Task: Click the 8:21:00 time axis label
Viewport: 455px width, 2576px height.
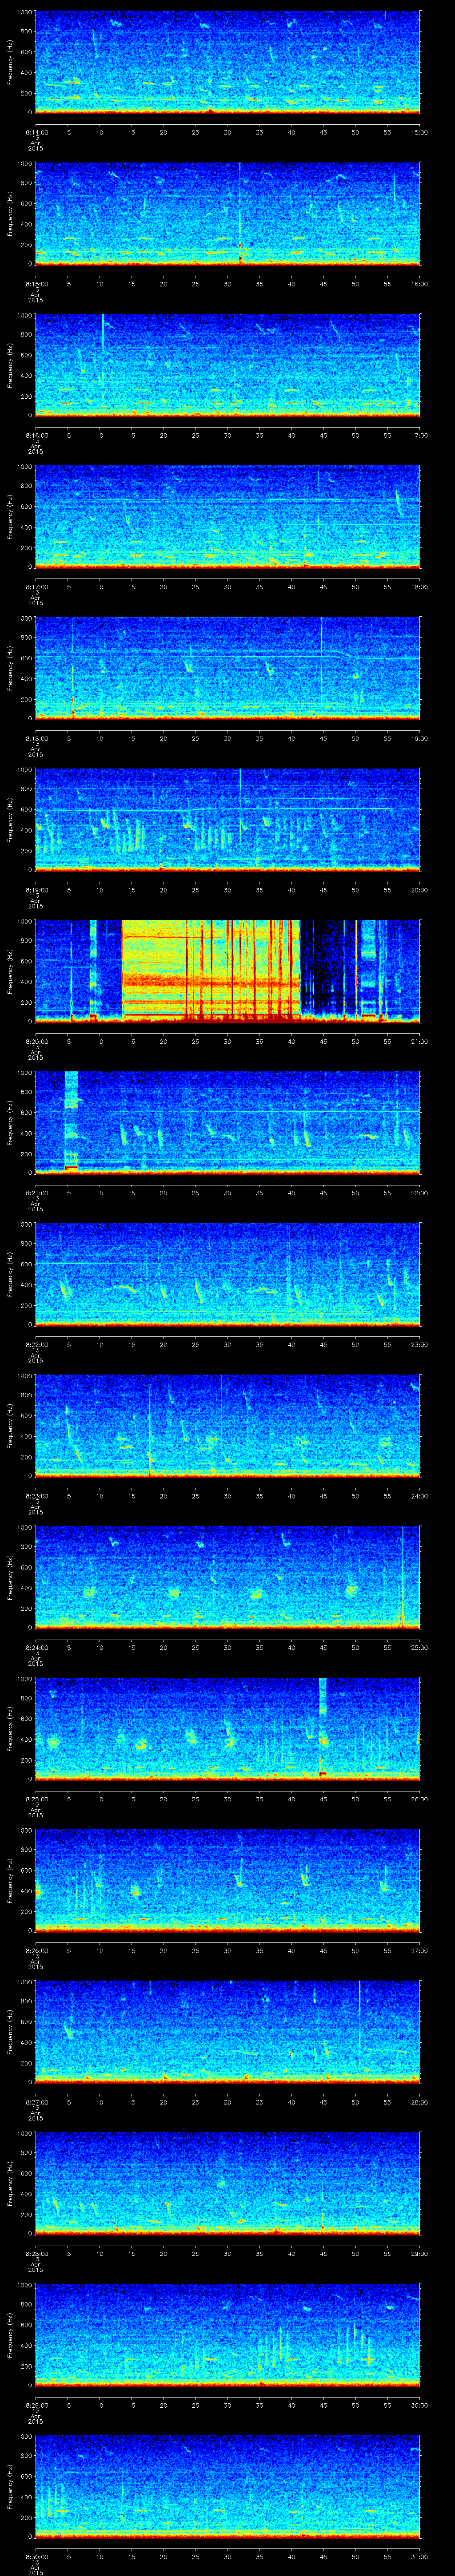Action: pyautogui.click(x=36, y=1192)
